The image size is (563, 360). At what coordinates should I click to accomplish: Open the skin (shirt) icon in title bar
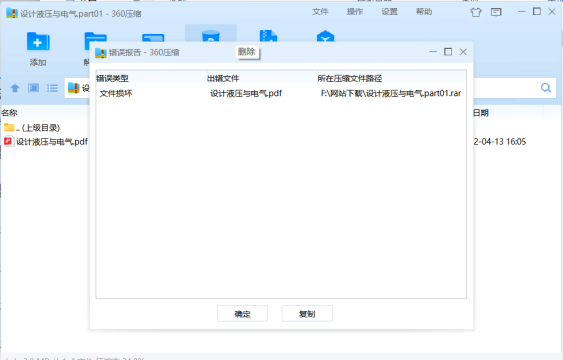476,13
